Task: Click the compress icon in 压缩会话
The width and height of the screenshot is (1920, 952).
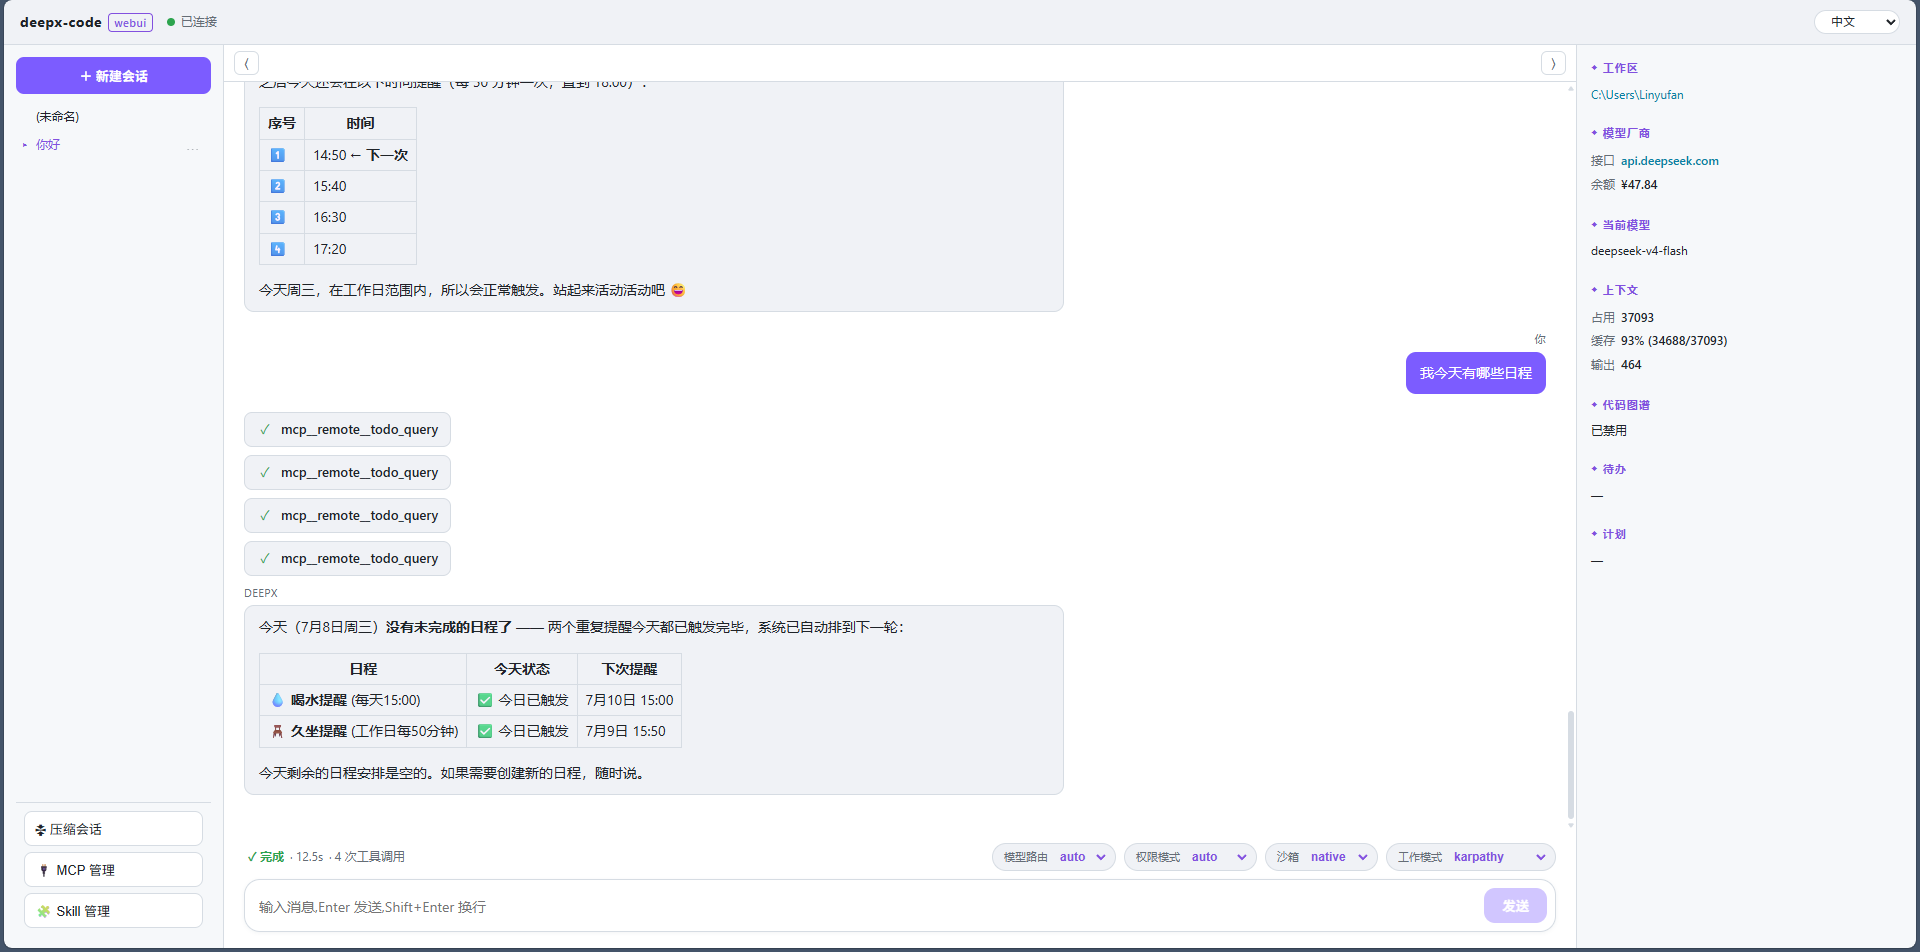Action: (x=41, y=830)
